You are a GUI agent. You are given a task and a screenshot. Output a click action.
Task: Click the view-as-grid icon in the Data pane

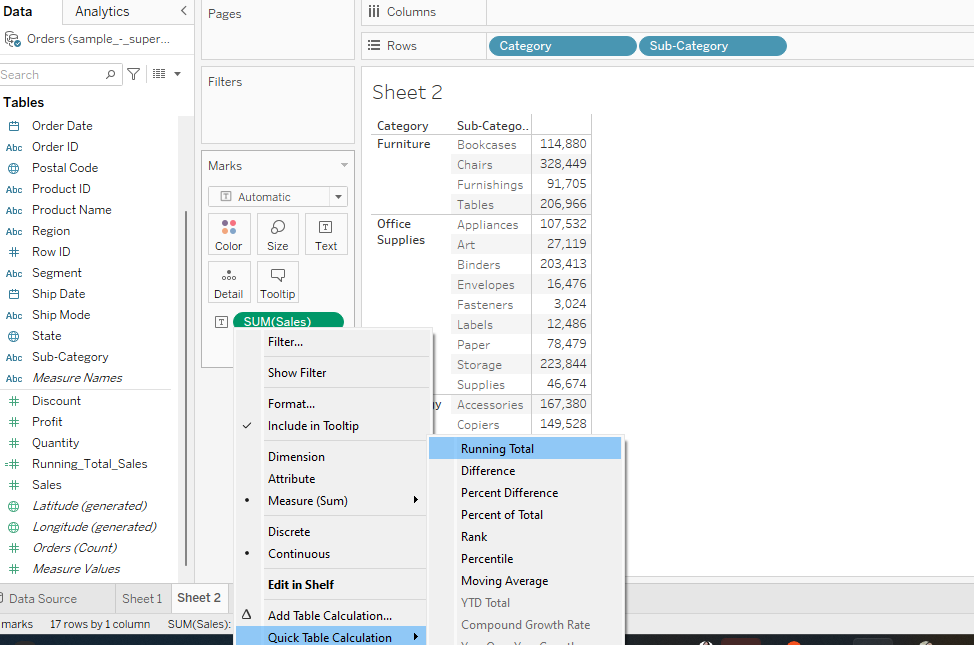tap(157, 74)
